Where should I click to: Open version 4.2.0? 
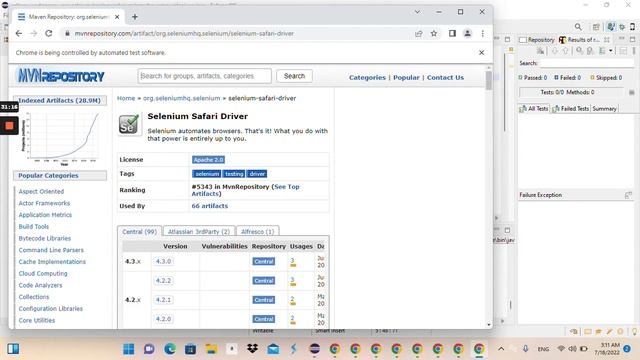[163, 319]
